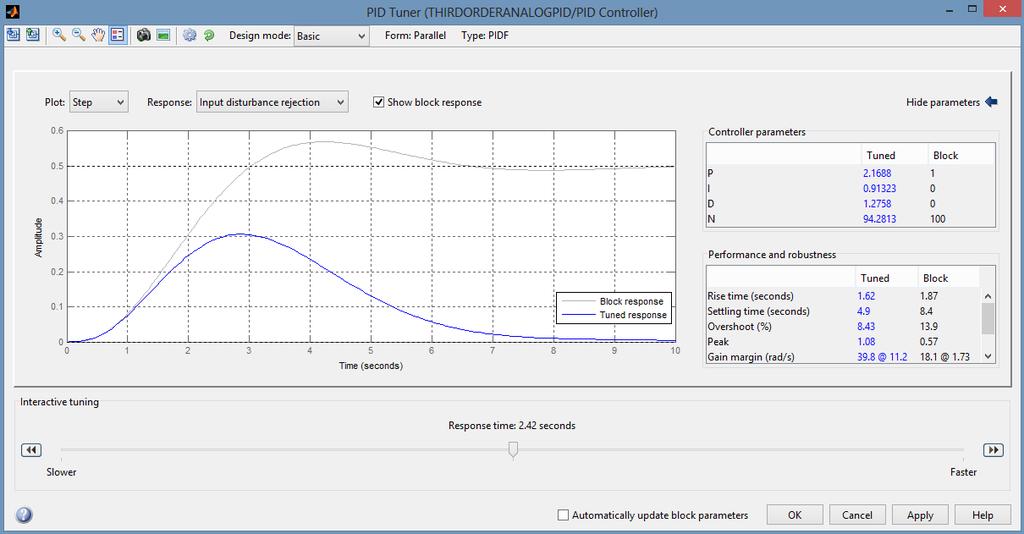This screenshot has height=534, width=1024.
Task: Click the response time slider handle
Action: coord(513,450)
